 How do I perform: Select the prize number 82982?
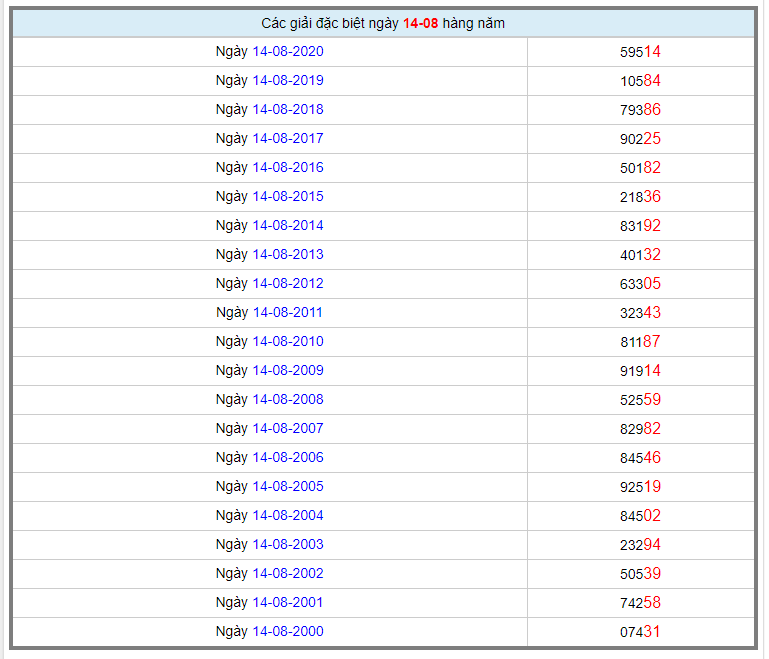coord(640,429)
